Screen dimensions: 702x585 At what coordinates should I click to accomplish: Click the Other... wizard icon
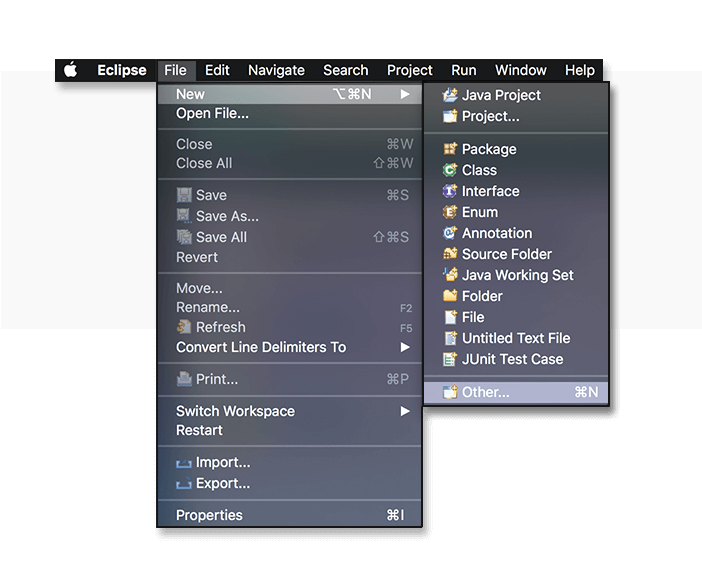coord(450,392)
